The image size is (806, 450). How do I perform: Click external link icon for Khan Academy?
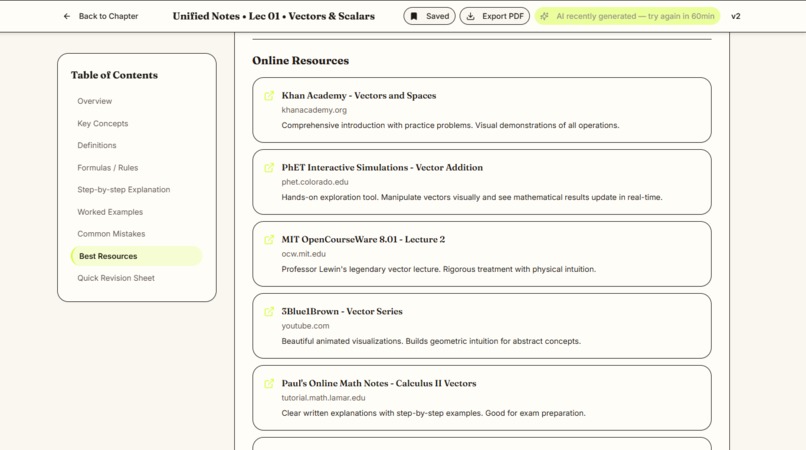(x=269, y=96)
